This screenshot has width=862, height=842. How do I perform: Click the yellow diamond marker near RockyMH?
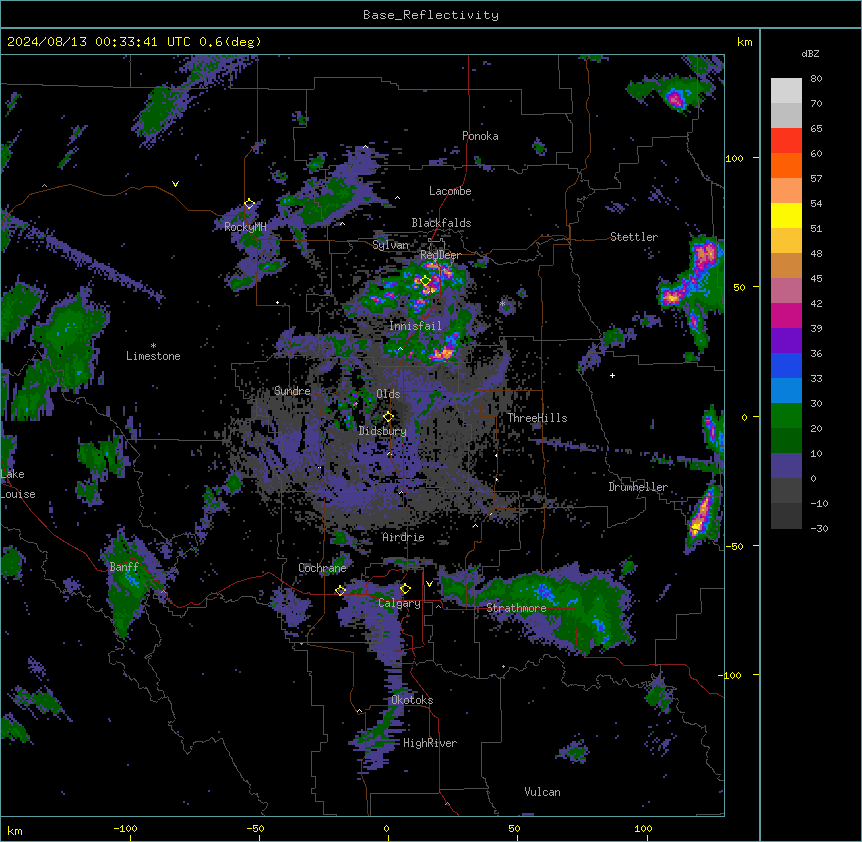point(250,204)
